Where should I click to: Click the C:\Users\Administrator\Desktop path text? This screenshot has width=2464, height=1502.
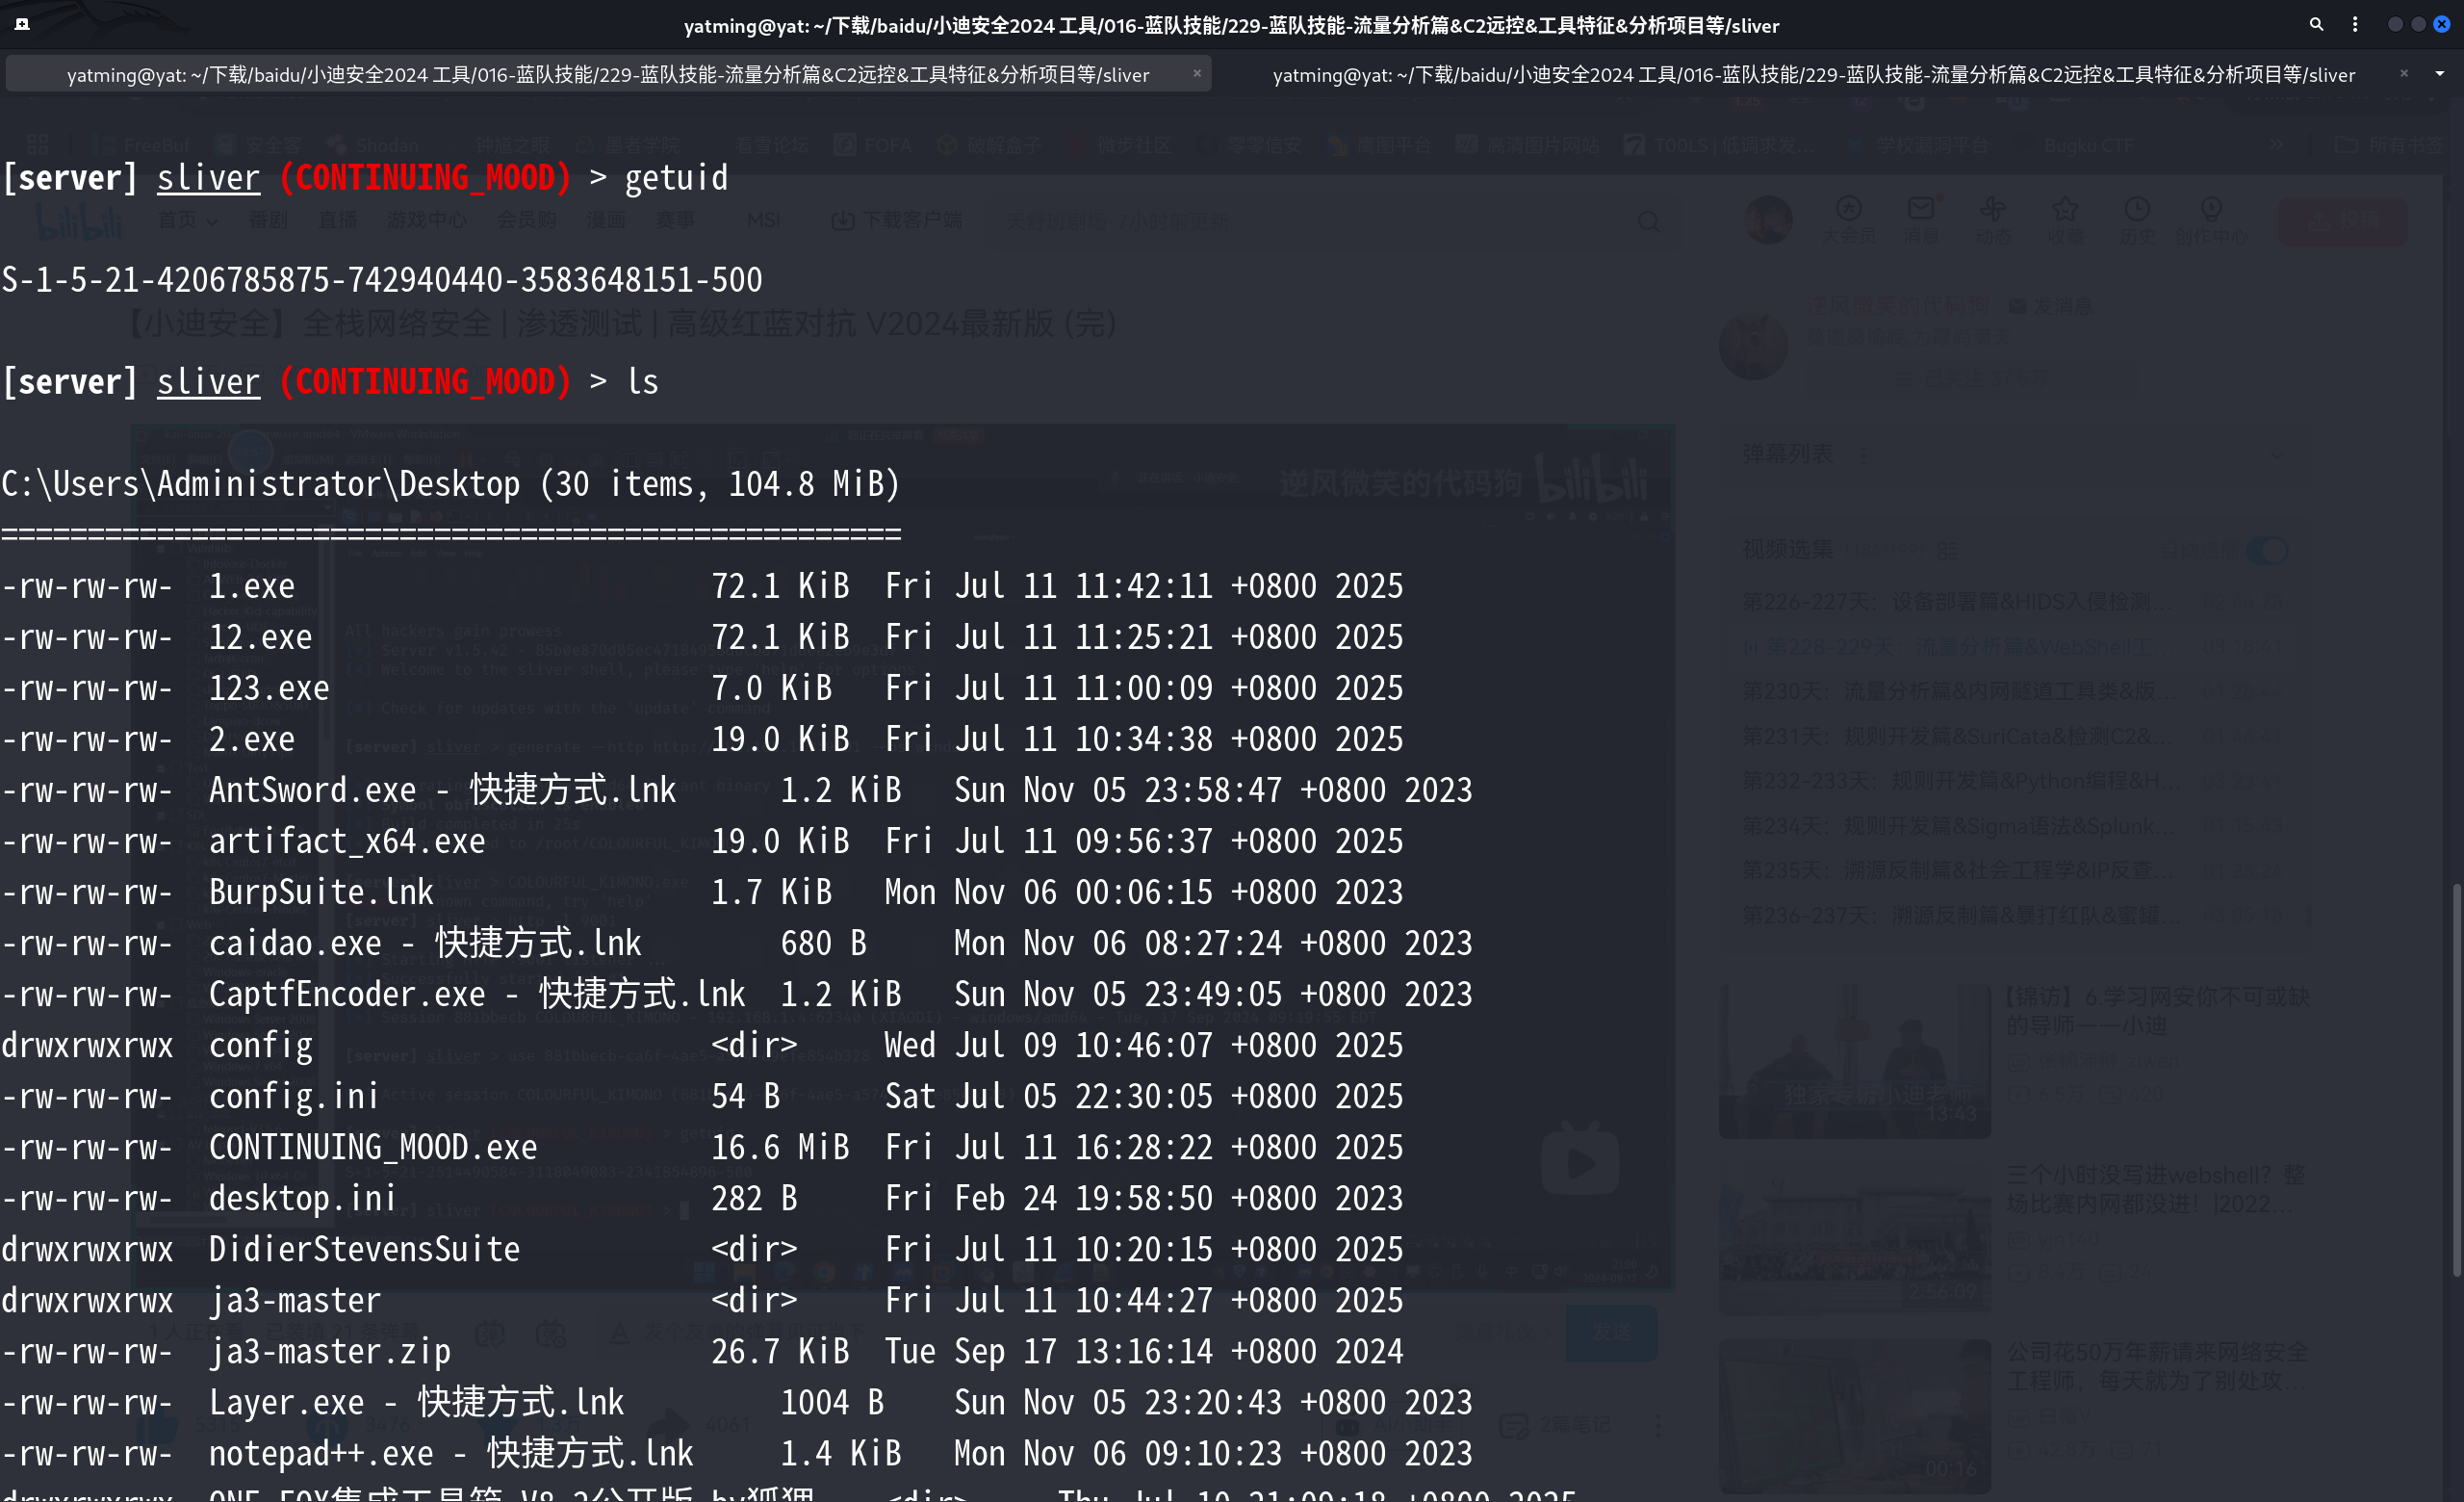260,484
